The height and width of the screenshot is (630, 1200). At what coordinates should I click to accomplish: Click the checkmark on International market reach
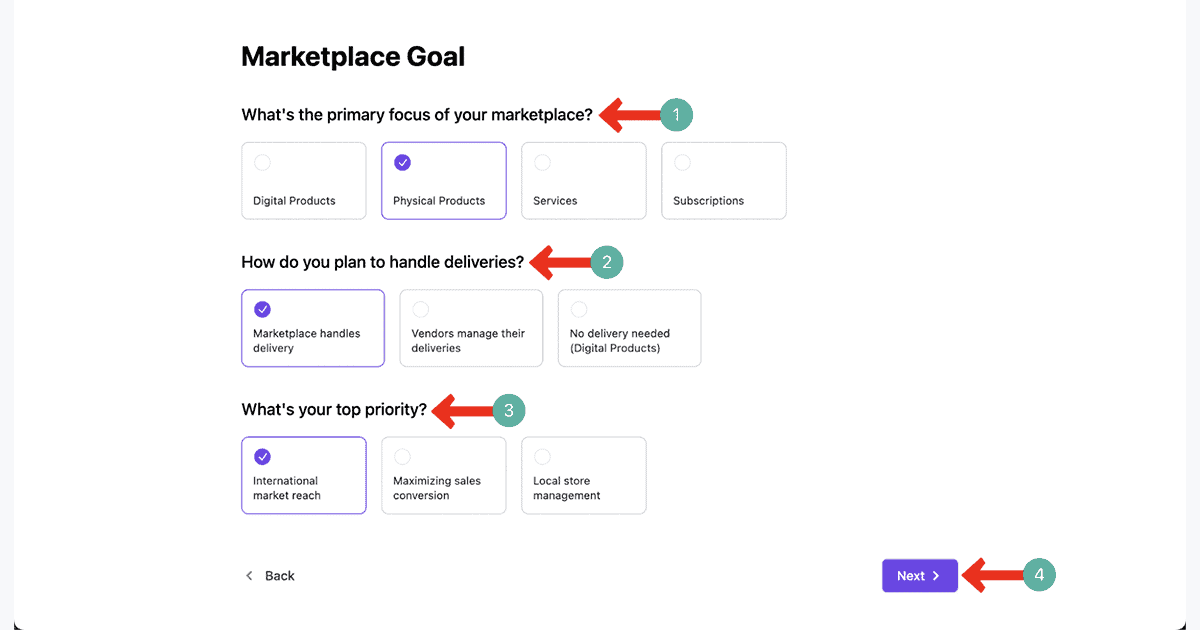(x=262, y=456)
